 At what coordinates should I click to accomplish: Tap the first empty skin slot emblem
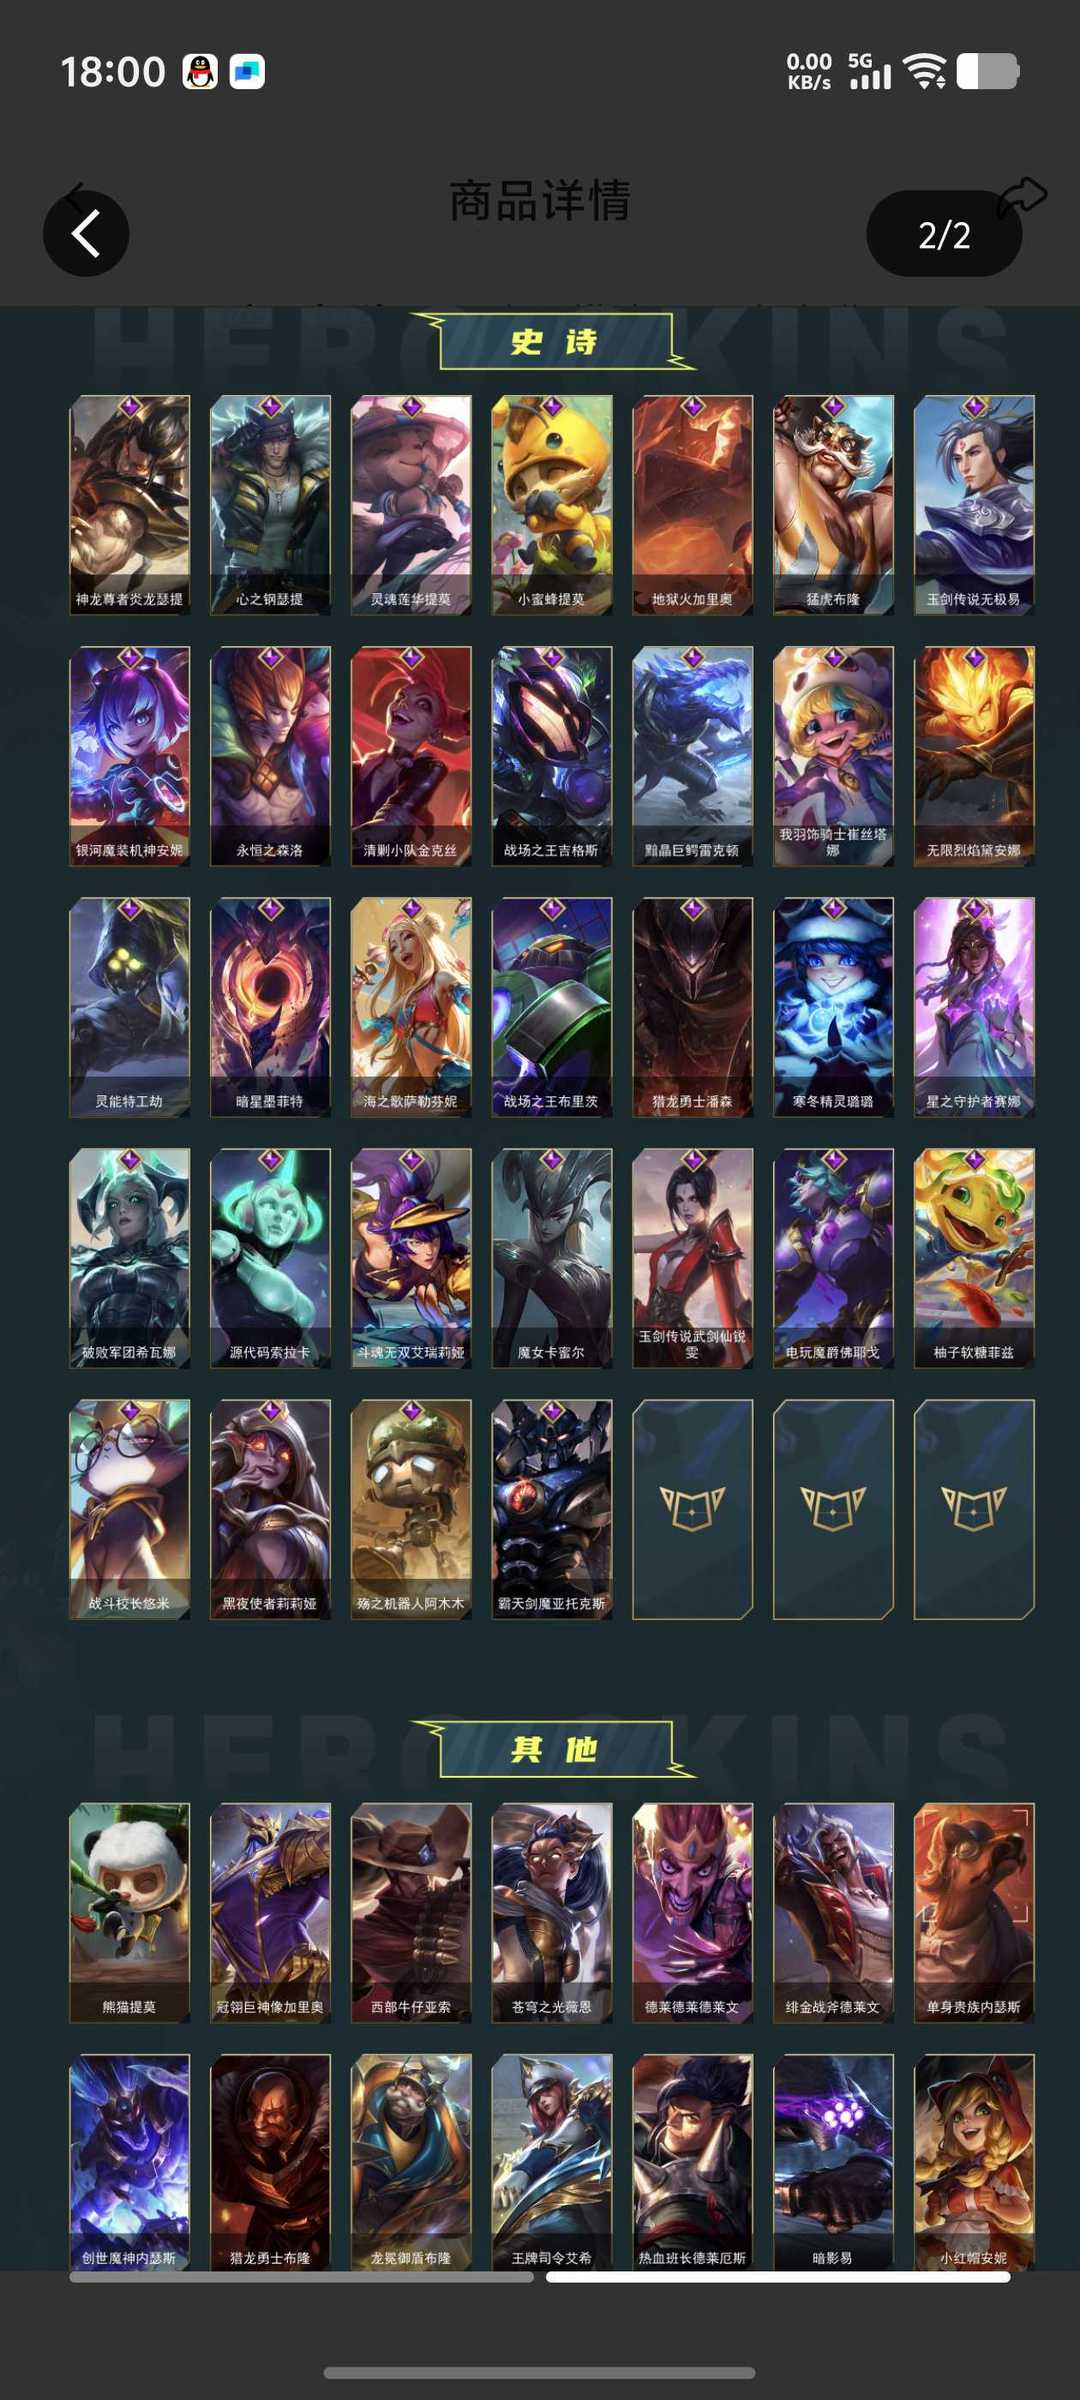[x=692, y=1509]
